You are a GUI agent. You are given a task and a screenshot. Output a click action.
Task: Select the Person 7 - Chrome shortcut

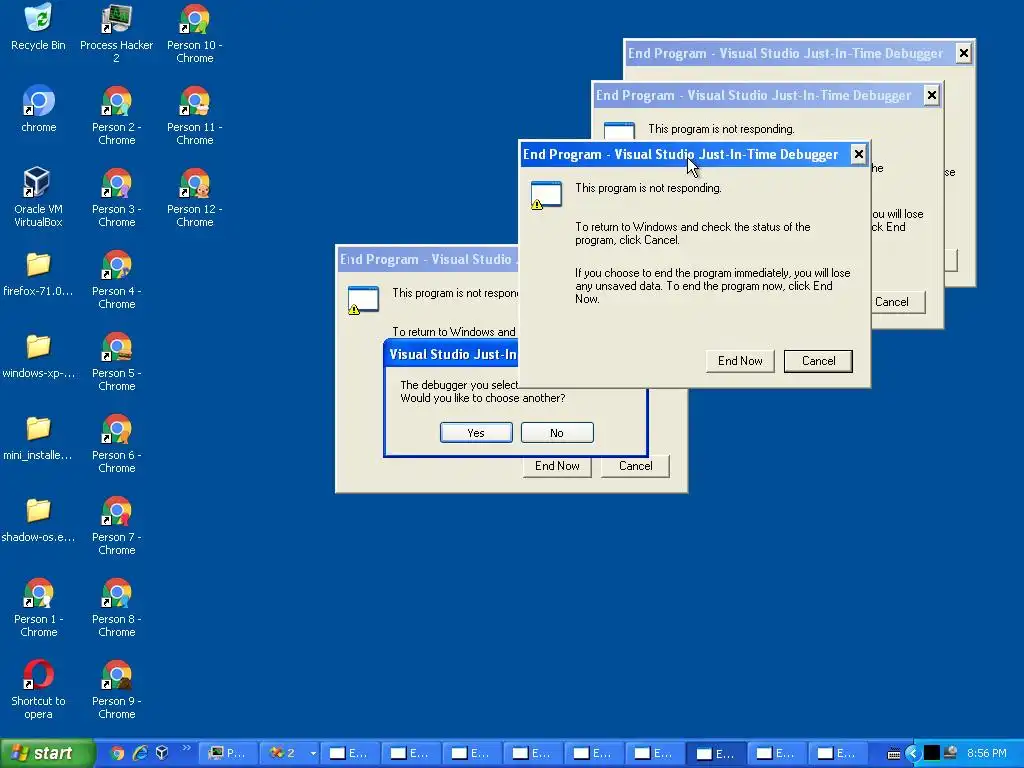tap(116, 526)
